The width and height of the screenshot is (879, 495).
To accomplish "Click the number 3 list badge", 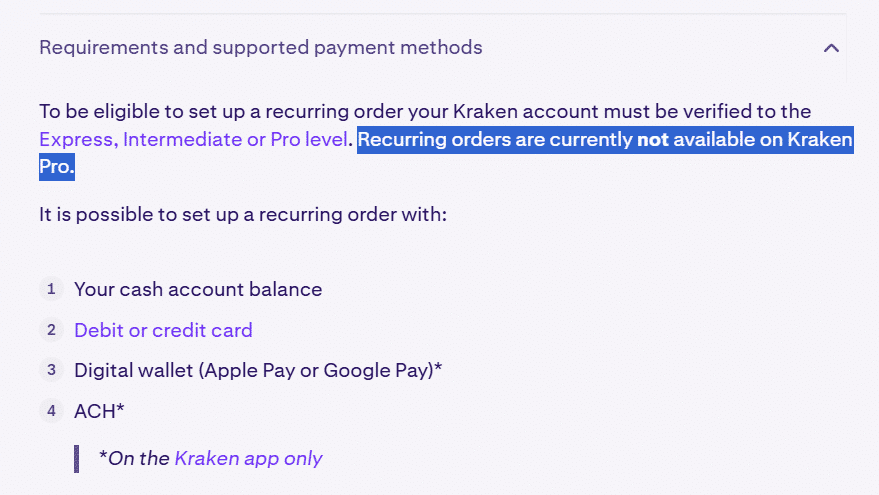I will tap(51, 370).
